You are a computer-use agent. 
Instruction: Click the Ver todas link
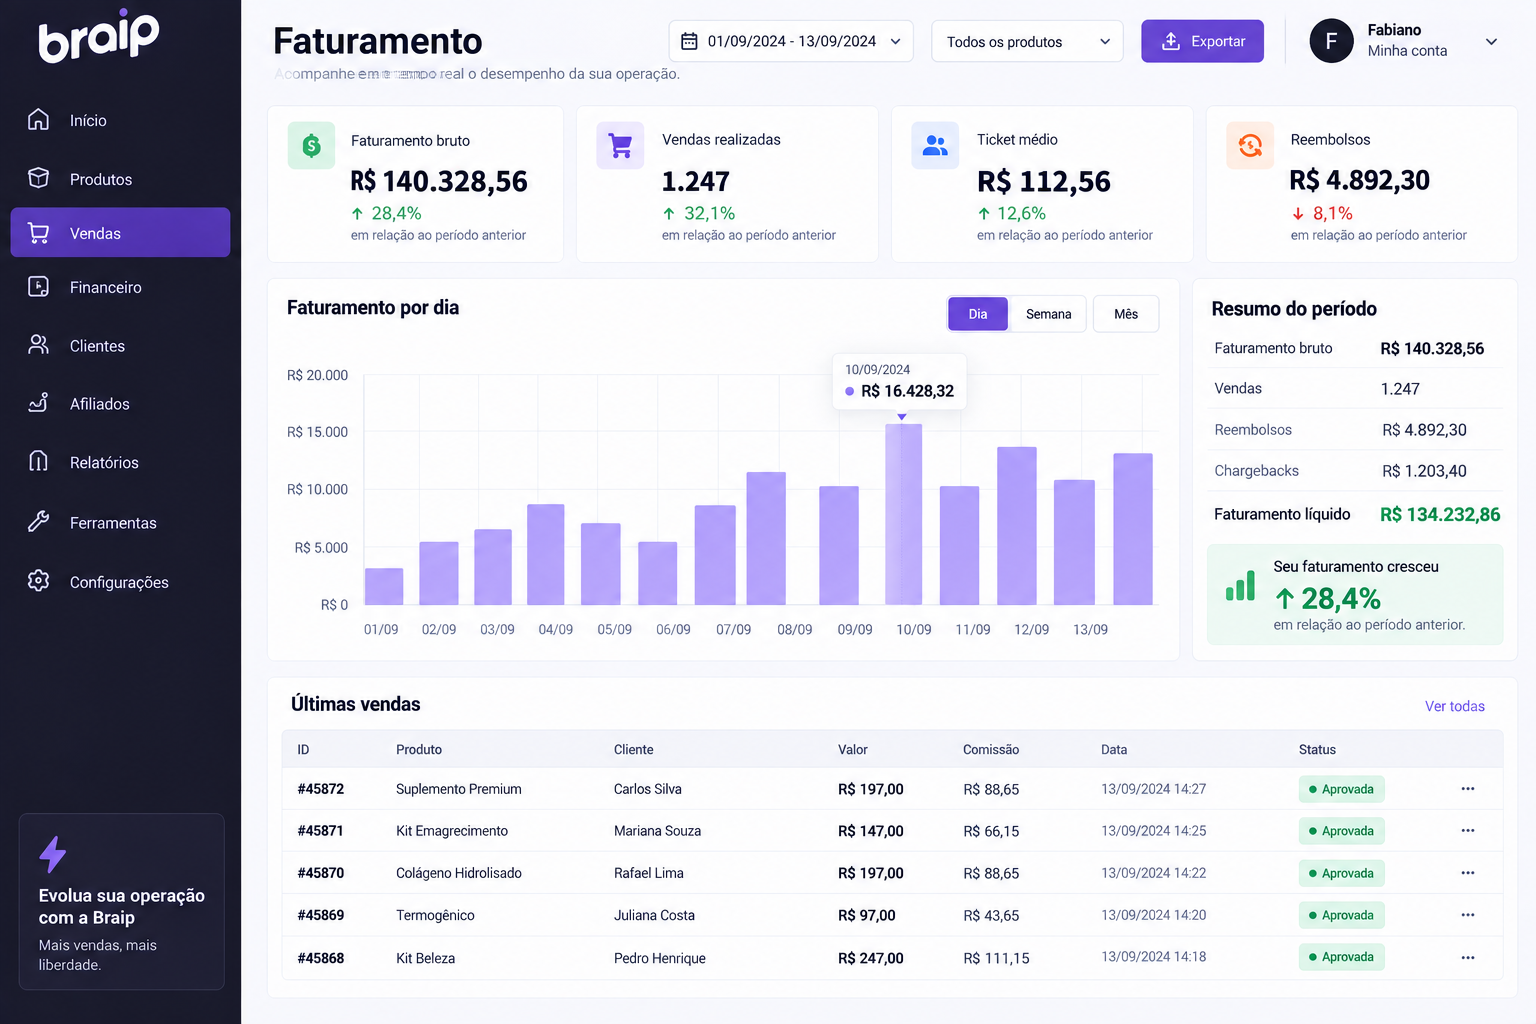coord(1454,706)
